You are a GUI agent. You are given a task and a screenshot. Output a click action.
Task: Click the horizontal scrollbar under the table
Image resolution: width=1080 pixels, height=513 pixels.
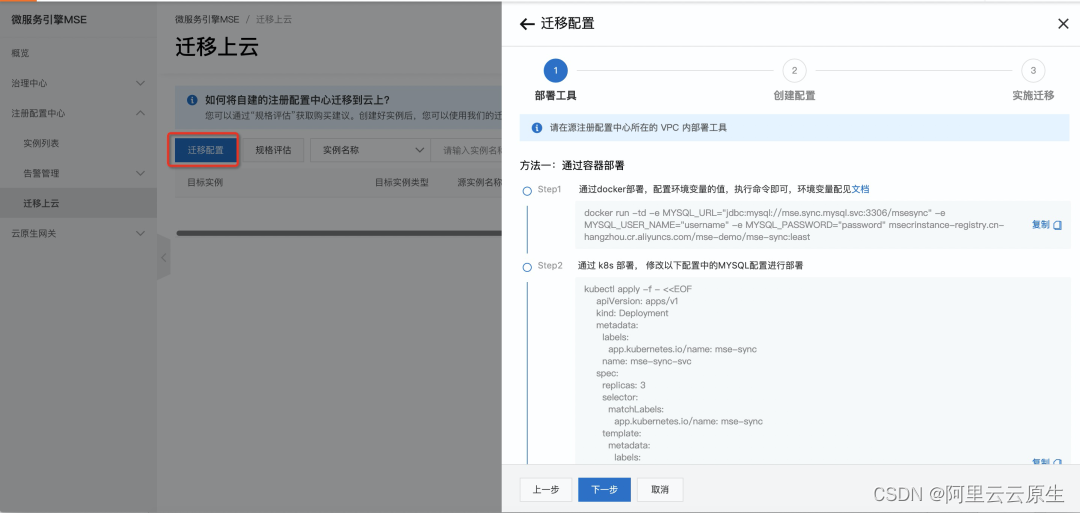[x=339, y=233]
